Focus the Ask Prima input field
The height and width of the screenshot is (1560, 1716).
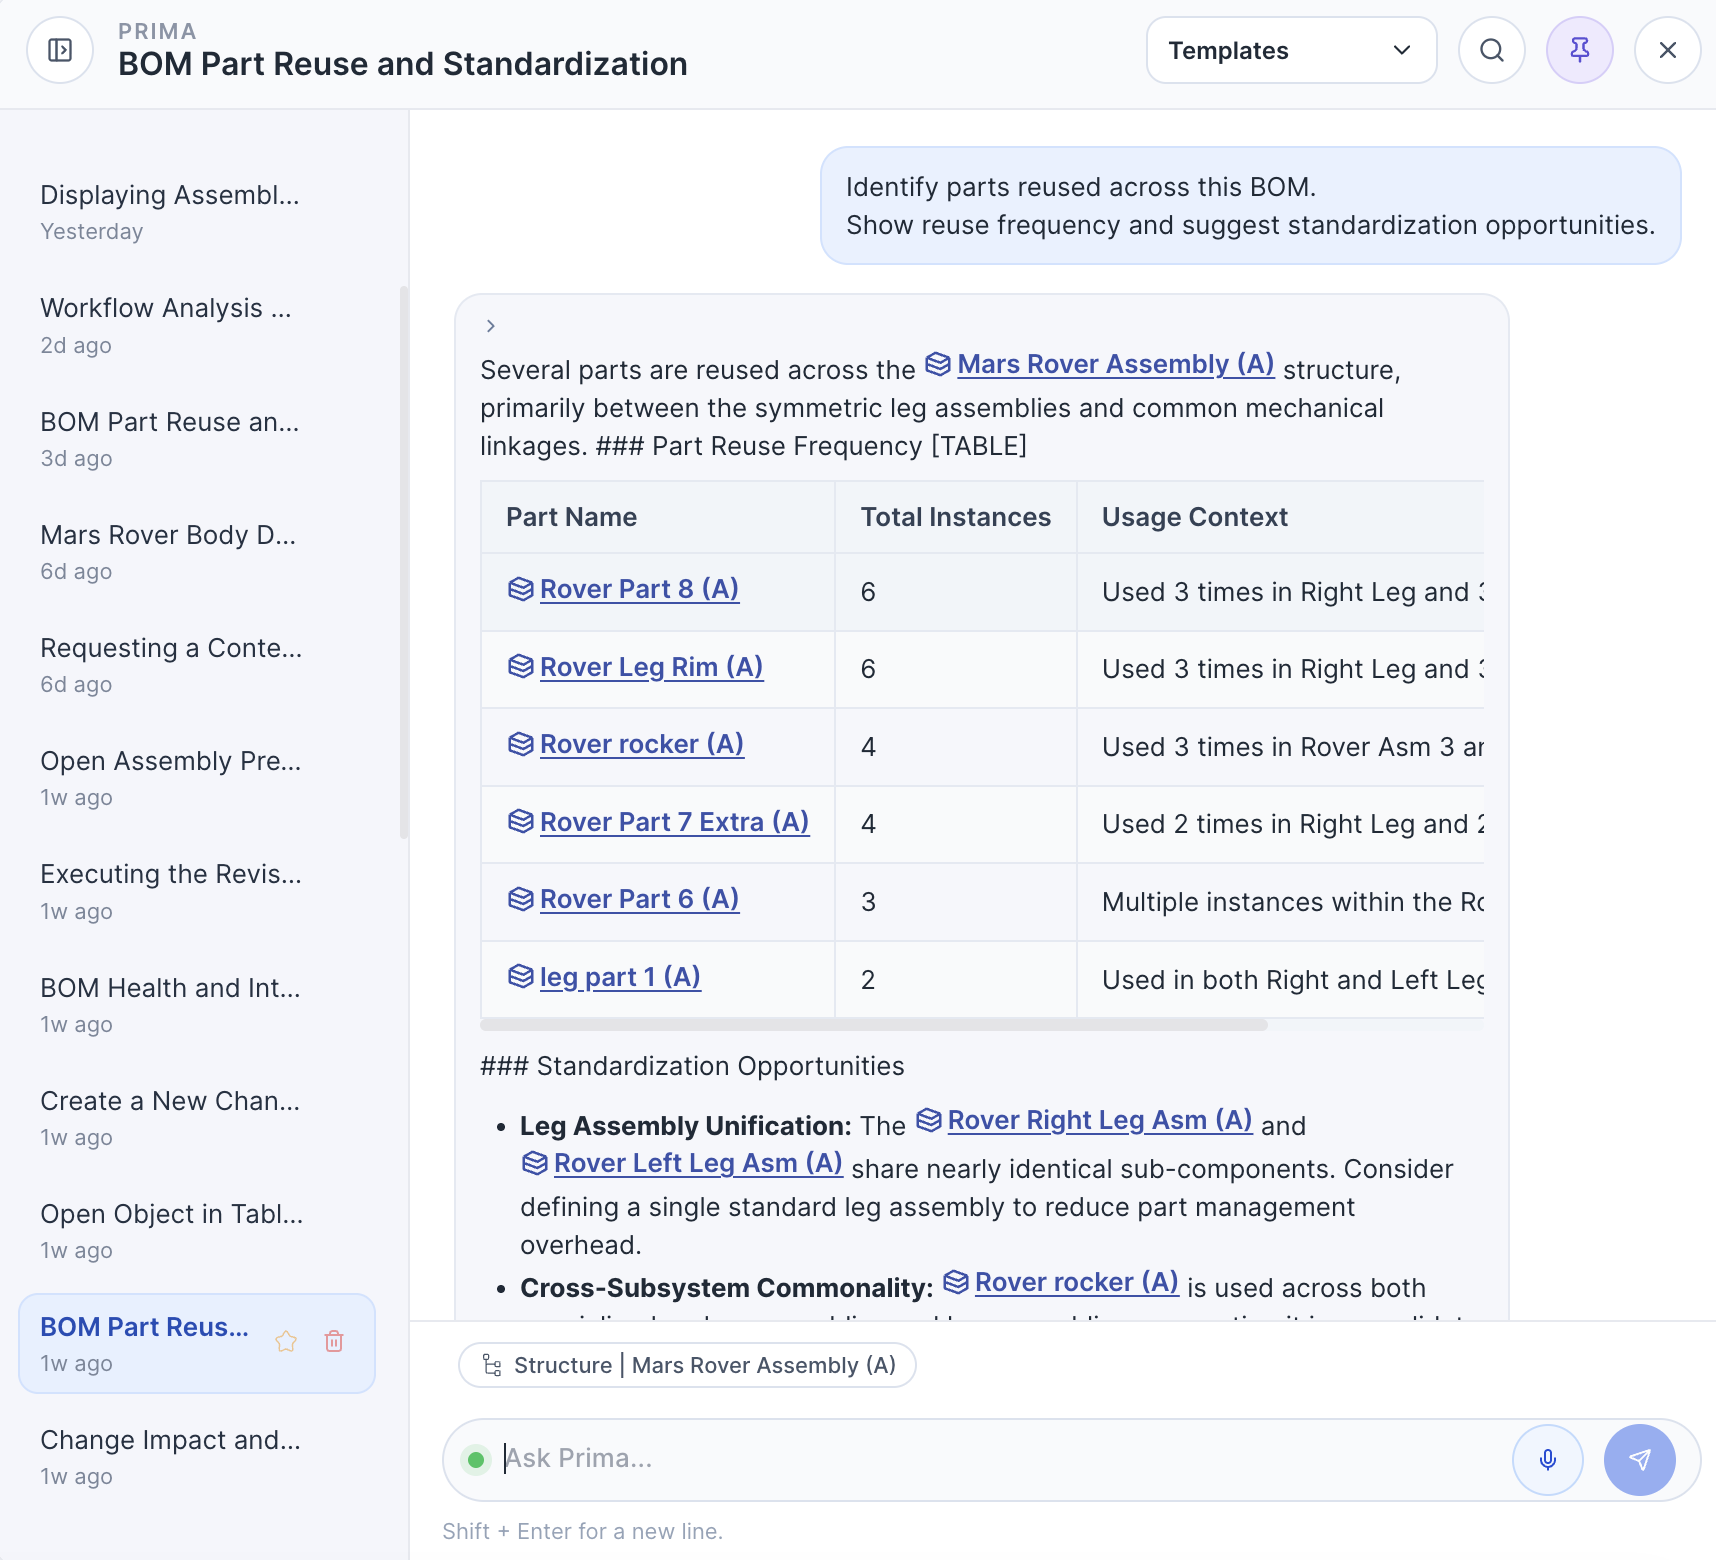[1000, 1459]
